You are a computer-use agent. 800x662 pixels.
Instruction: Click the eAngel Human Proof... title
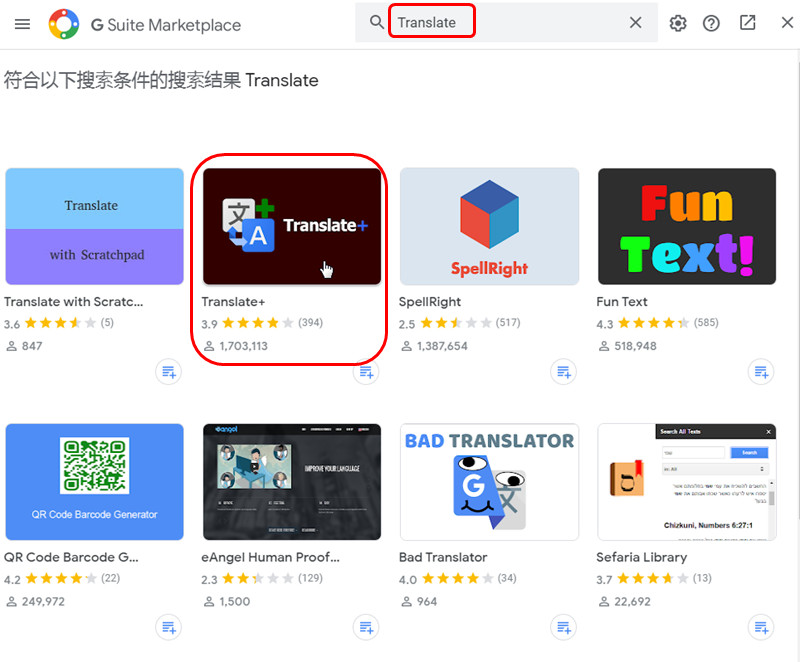270,557
